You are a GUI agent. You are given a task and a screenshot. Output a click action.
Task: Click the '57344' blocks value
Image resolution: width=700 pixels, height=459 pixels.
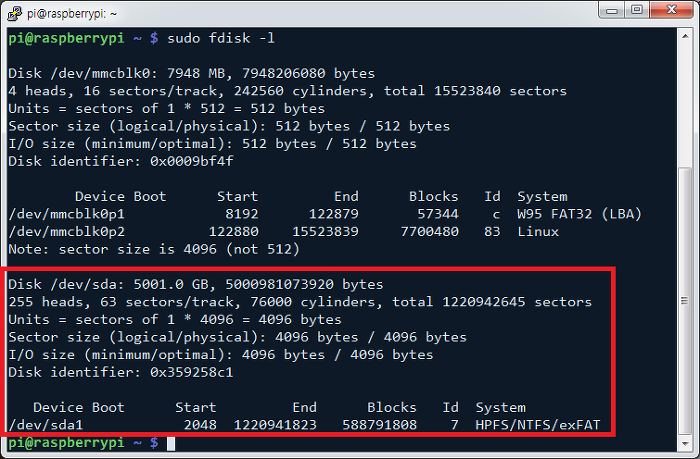(438, 214)
